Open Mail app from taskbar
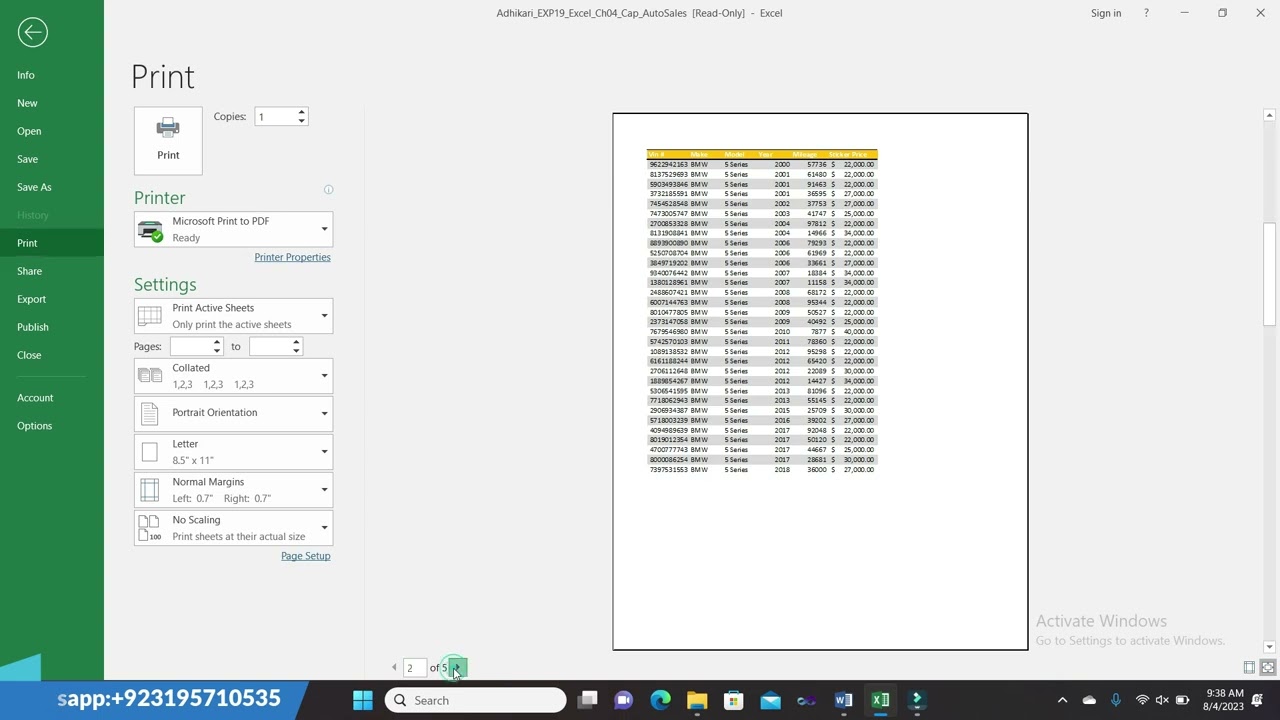This screenshot has height=720, width=1280. click(770, 700)
